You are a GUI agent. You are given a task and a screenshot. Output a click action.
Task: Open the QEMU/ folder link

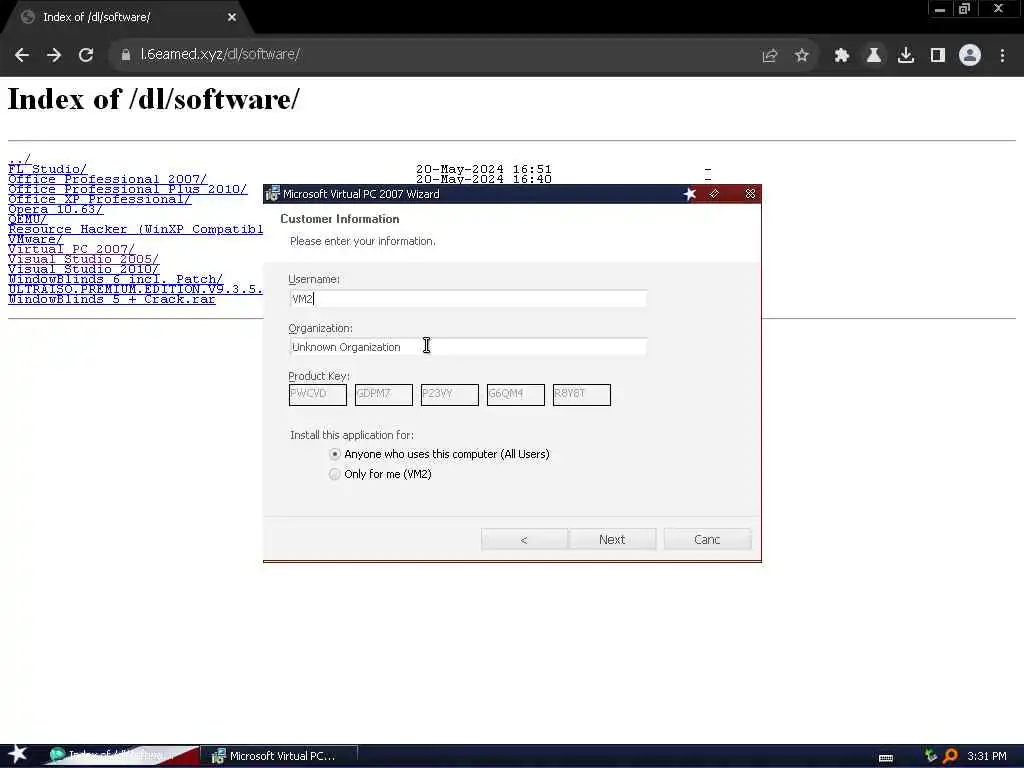tap(27, 219)
